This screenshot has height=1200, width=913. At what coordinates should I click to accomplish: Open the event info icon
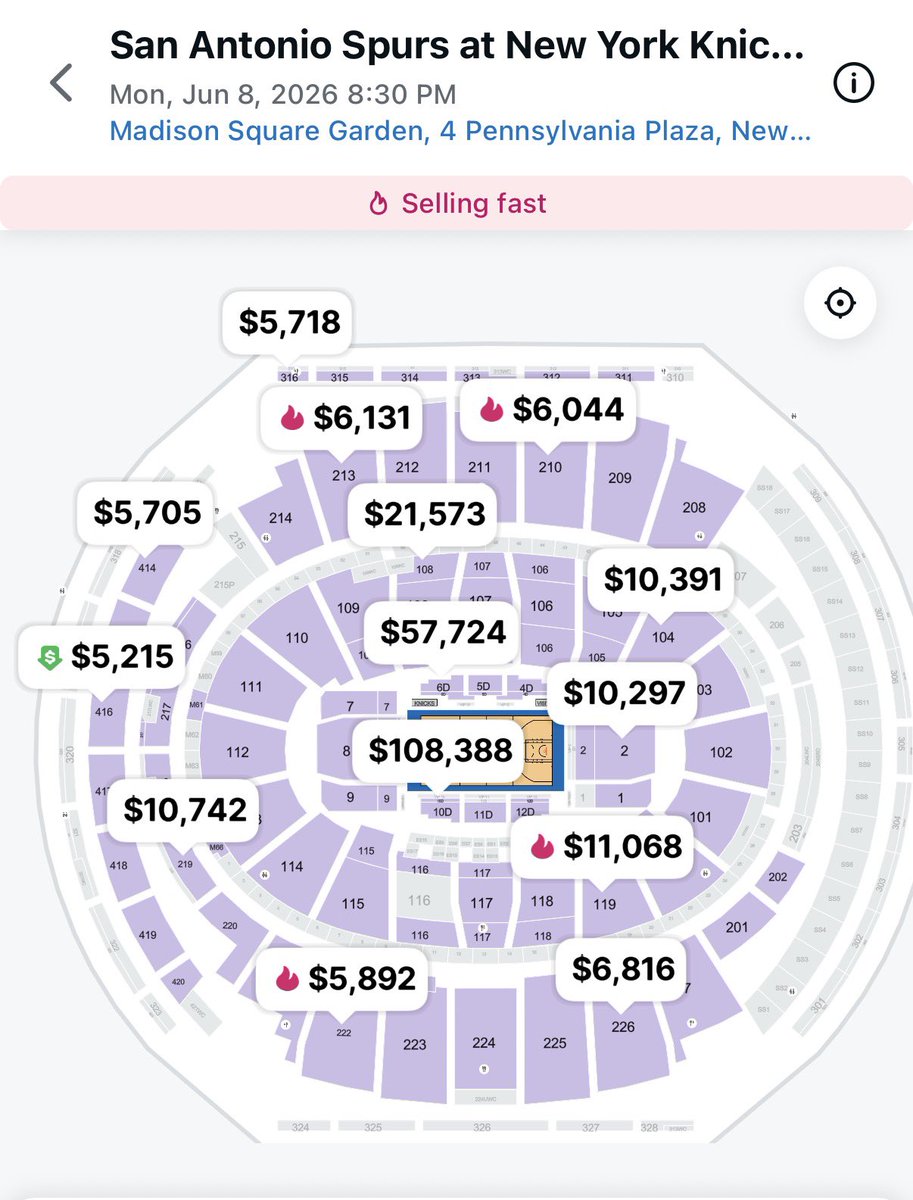[853, 86]
